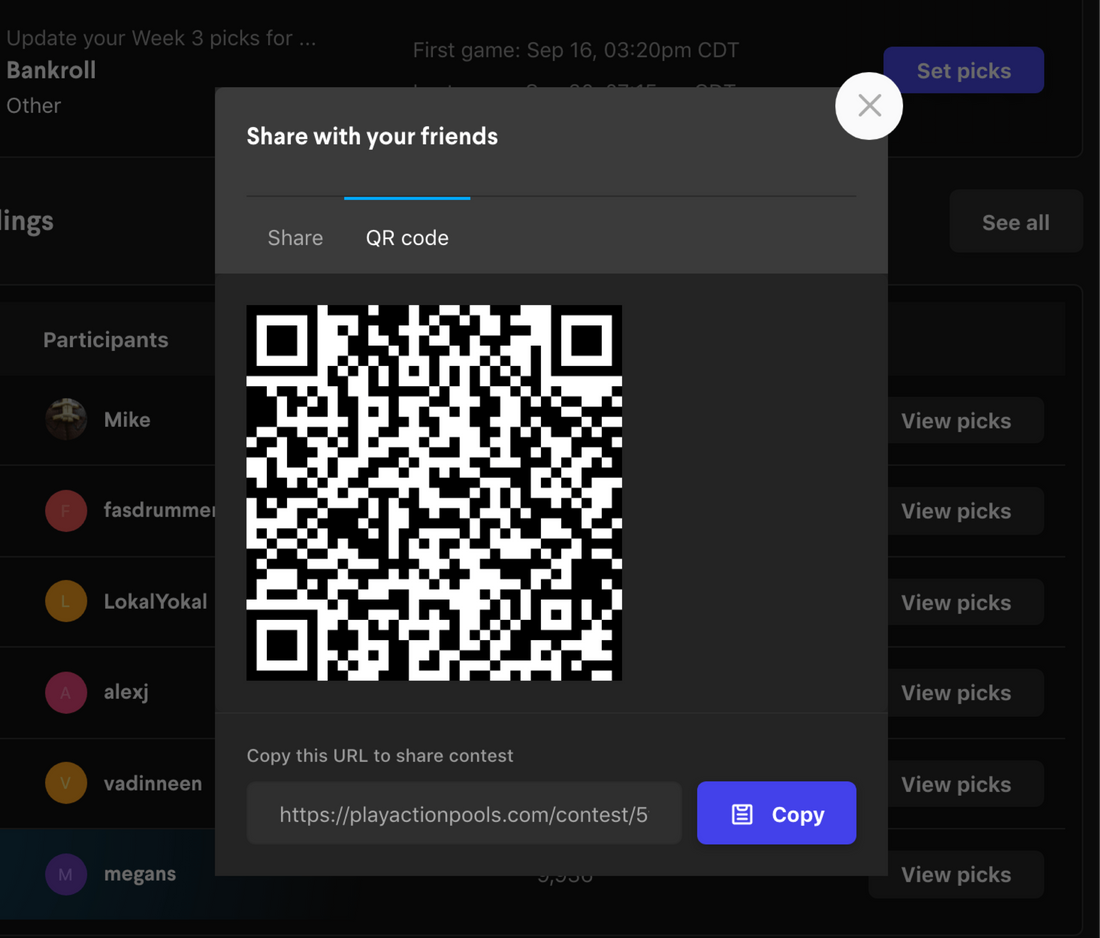
Task: Click LokalYokal's orange avatar icon
Action: tap(66, 602)
